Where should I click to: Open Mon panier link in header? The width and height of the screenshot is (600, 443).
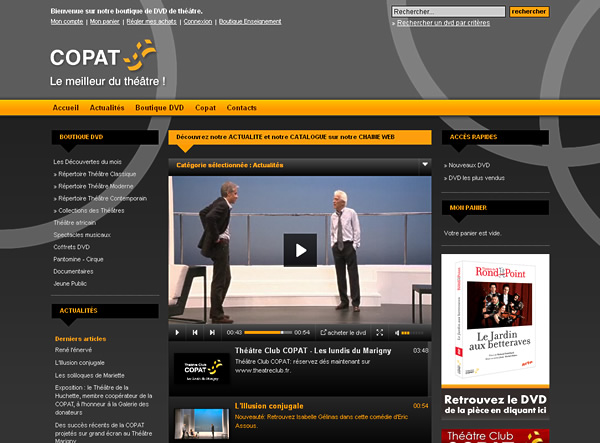pyautogui.click(x=105, y=21)
